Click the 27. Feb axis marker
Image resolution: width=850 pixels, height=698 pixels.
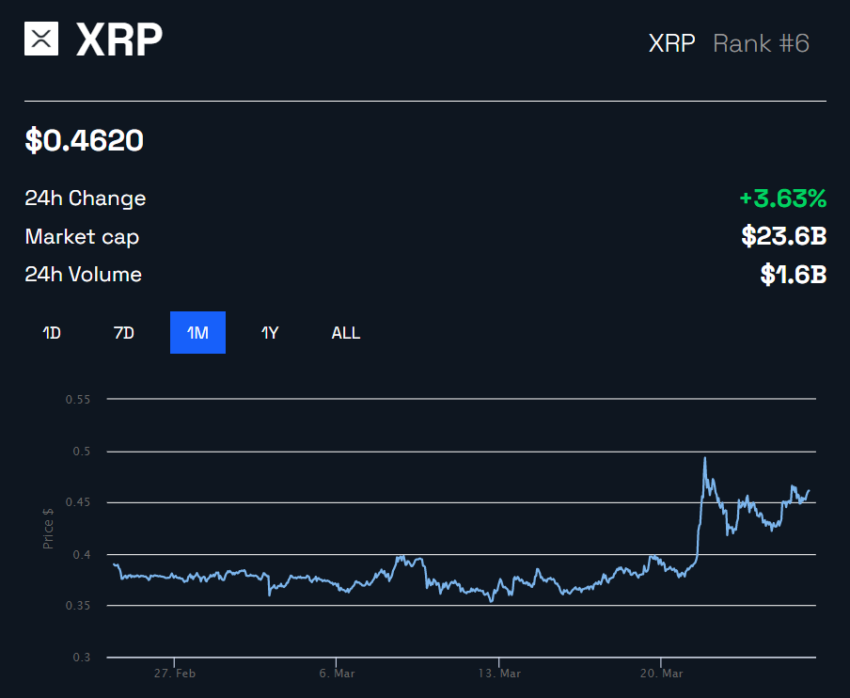point(175,673)
